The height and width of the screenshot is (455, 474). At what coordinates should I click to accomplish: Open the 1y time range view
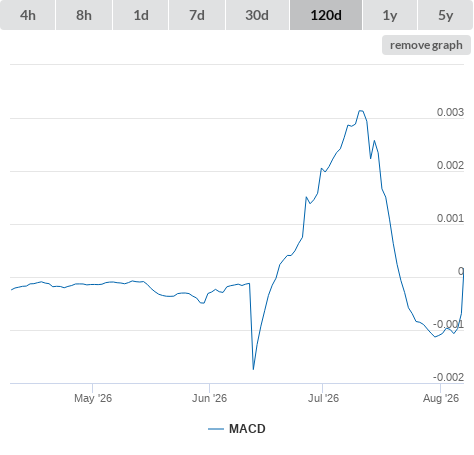click(x=390, y=15)
